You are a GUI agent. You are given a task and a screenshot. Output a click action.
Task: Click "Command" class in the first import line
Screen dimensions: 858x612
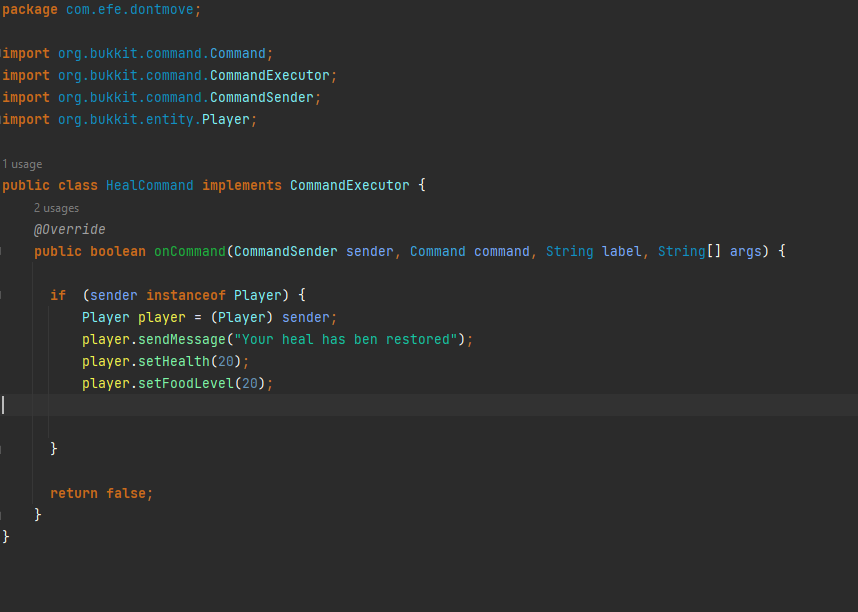[x=237, y=54]
